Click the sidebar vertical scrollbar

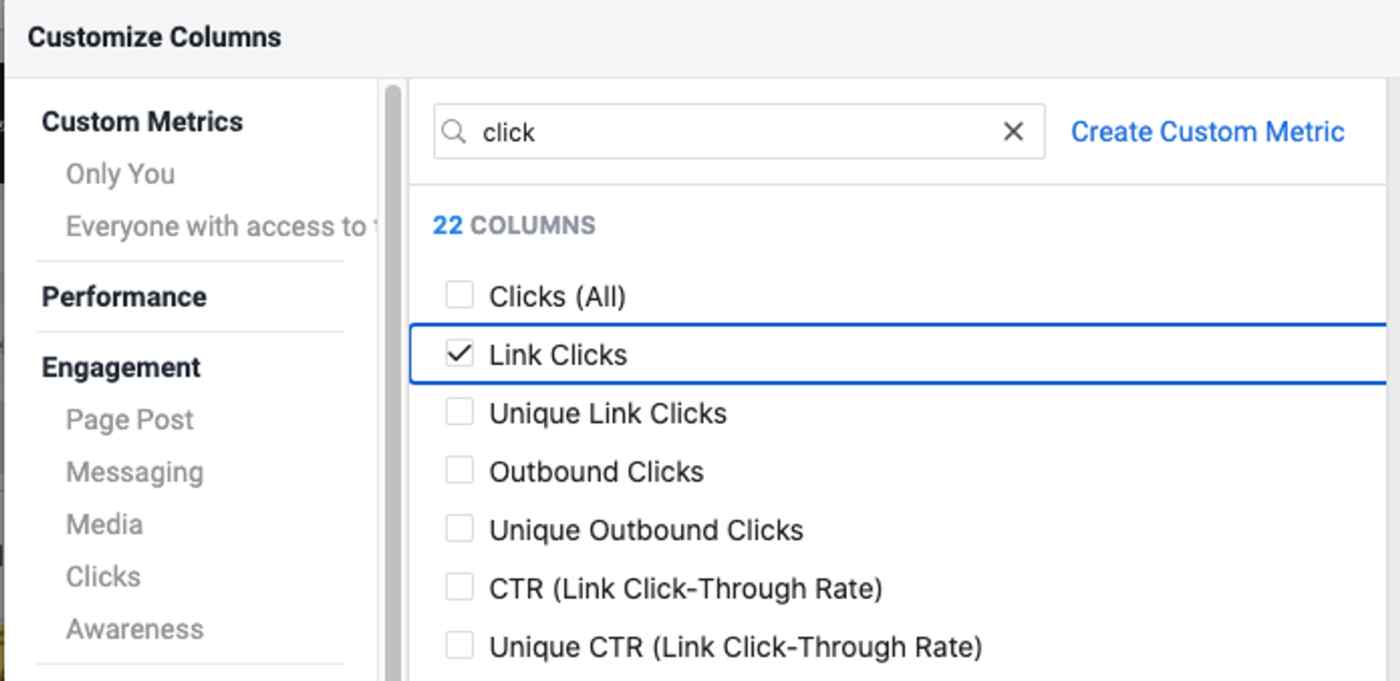tap(393, 380)
